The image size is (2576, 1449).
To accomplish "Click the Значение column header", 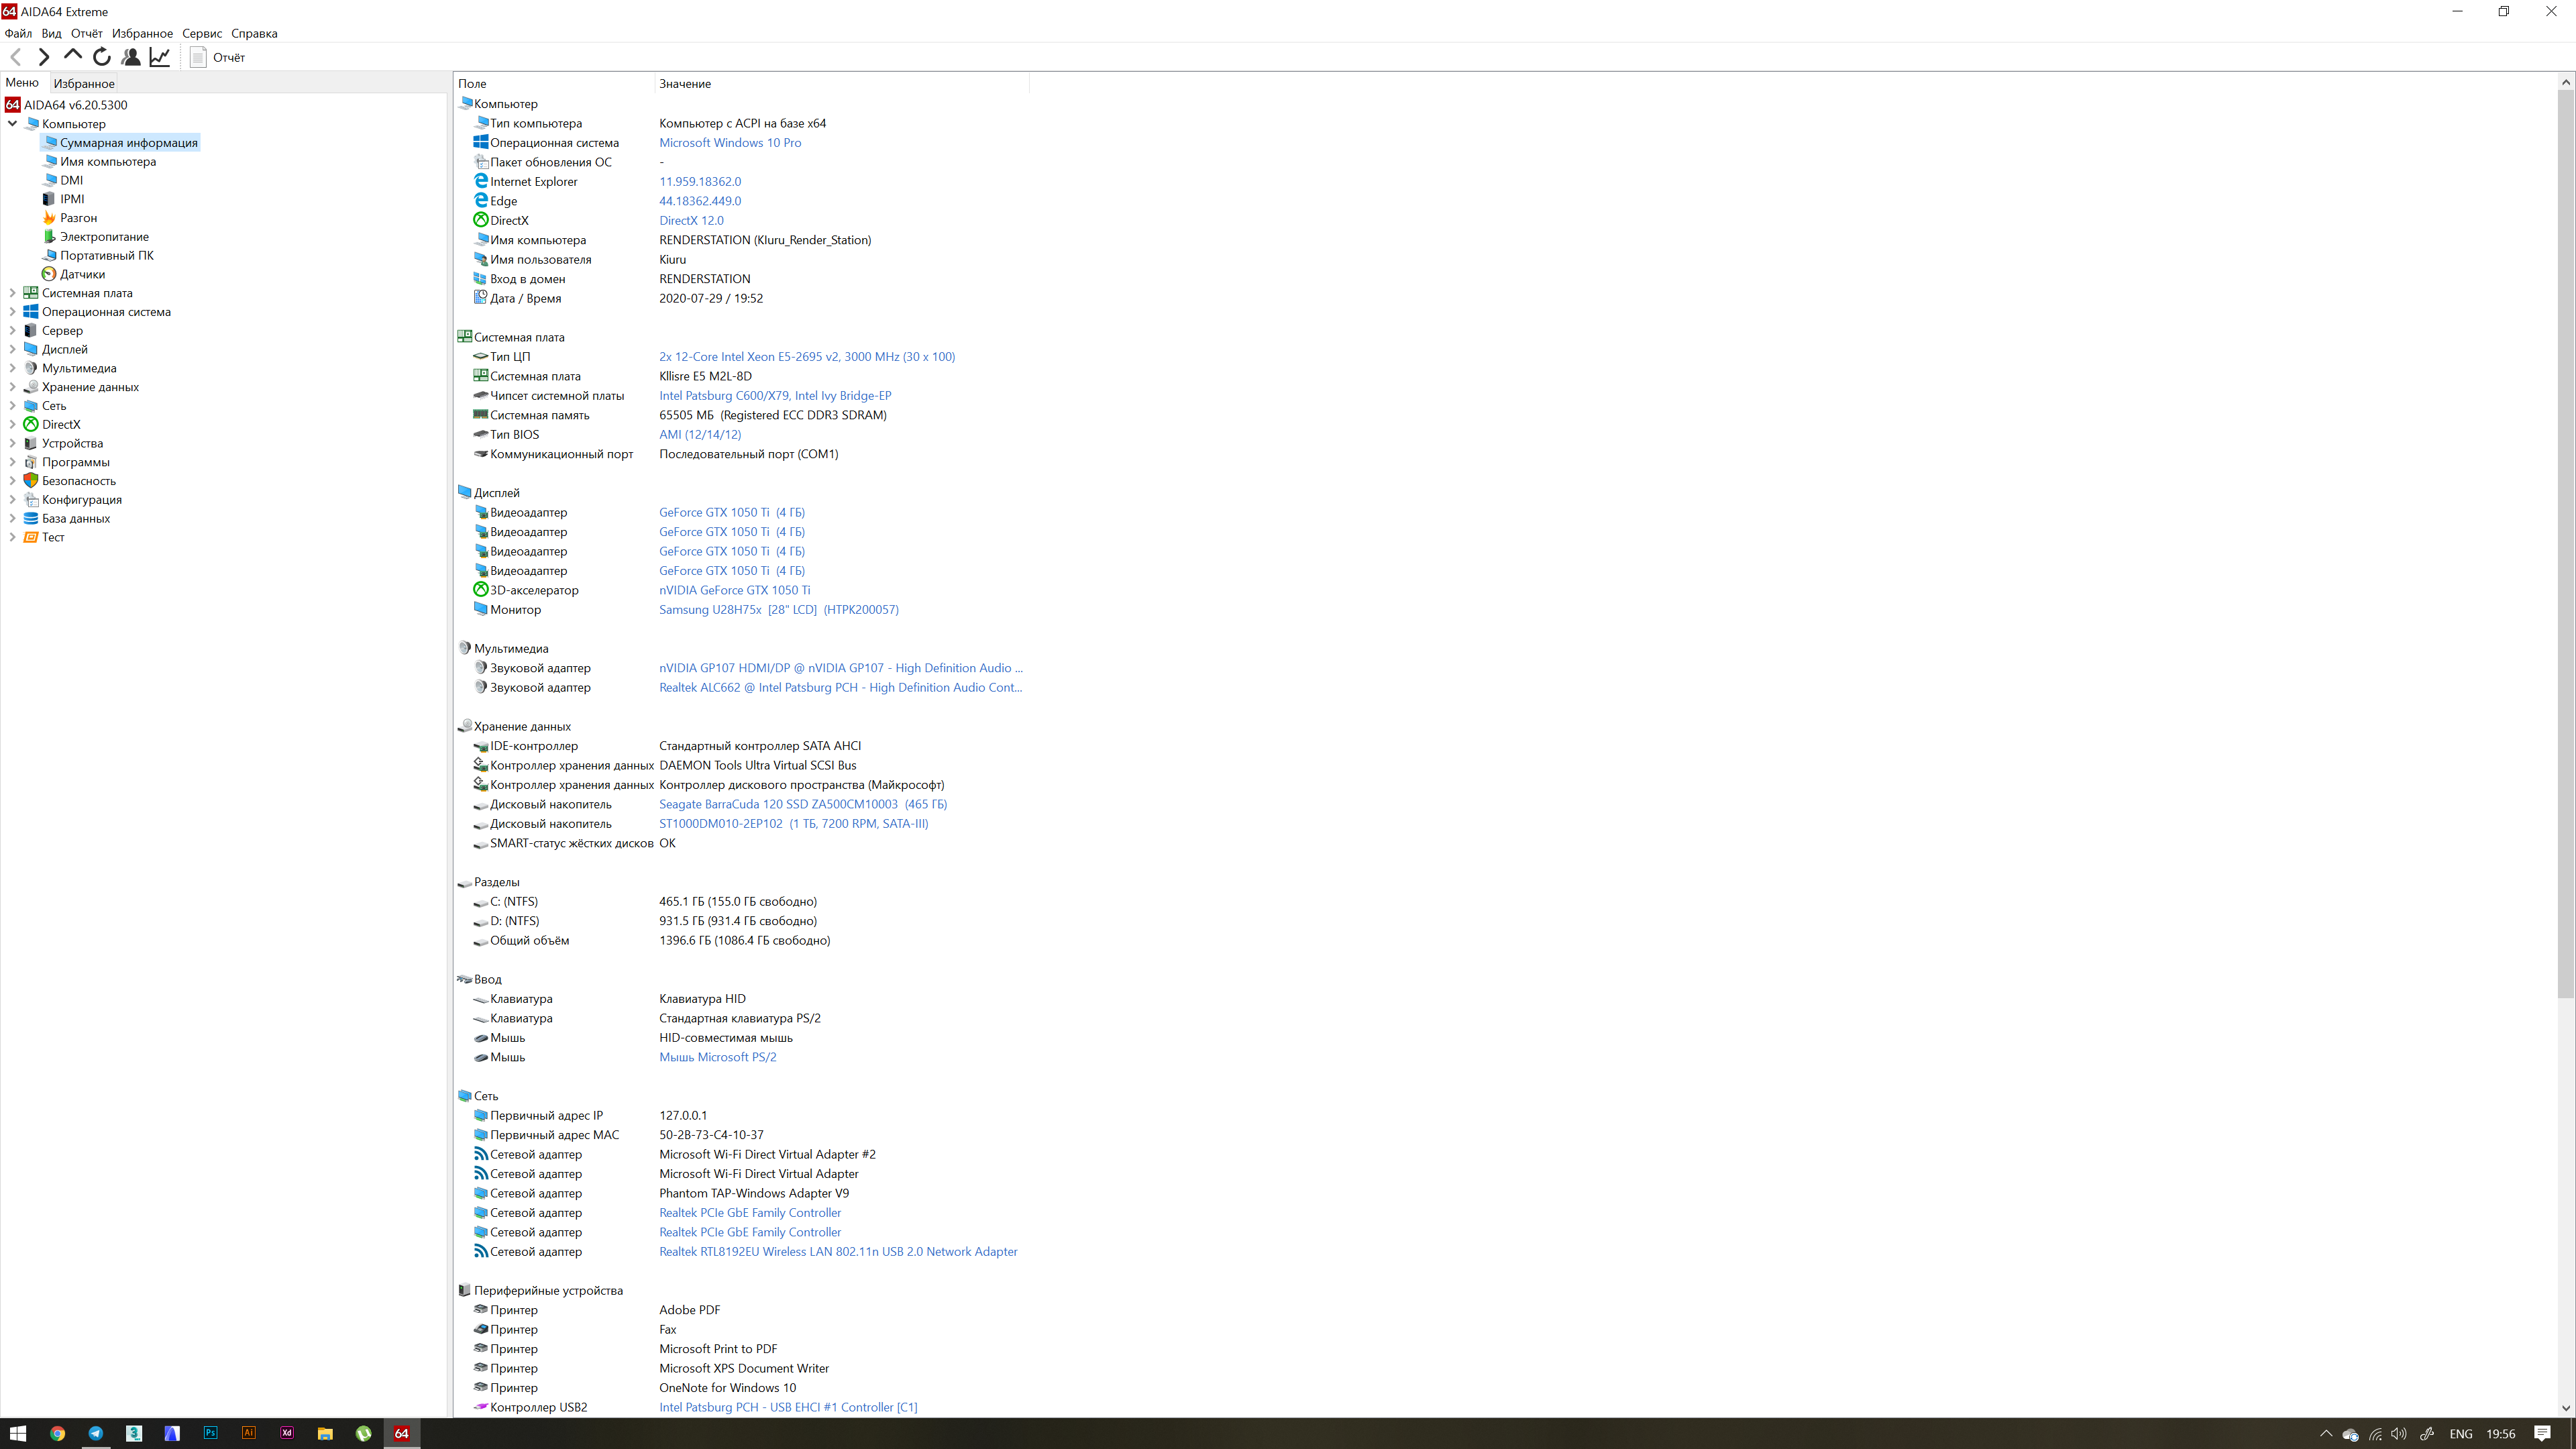I will pos(841,84).
